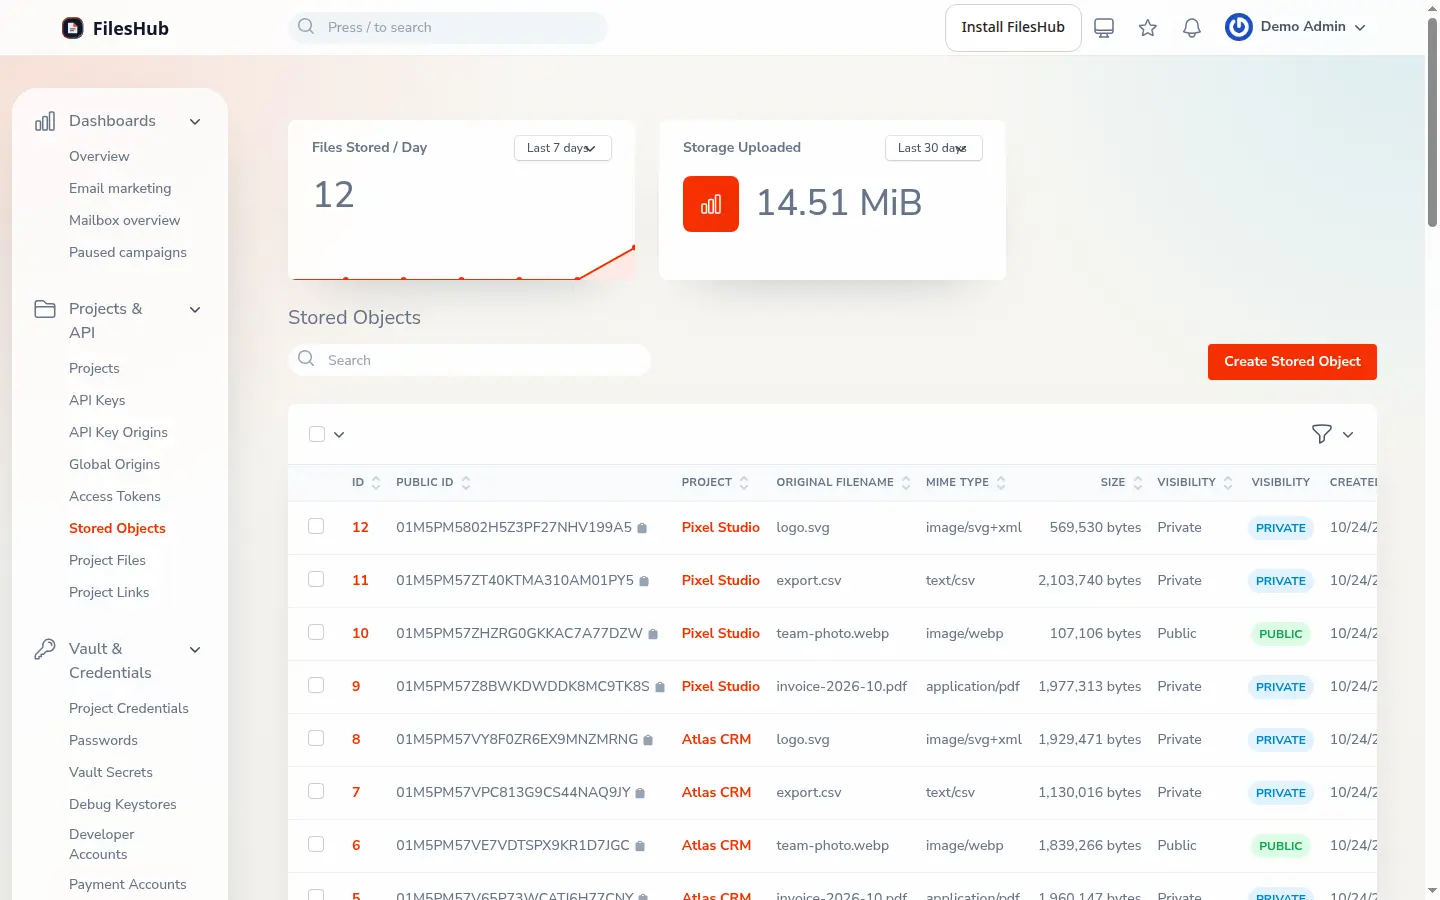Image resolution: width=1440 pixels, height=900 pixels.
Task: Open Pixel Studio link in row 12
Action: click(721, 527)
